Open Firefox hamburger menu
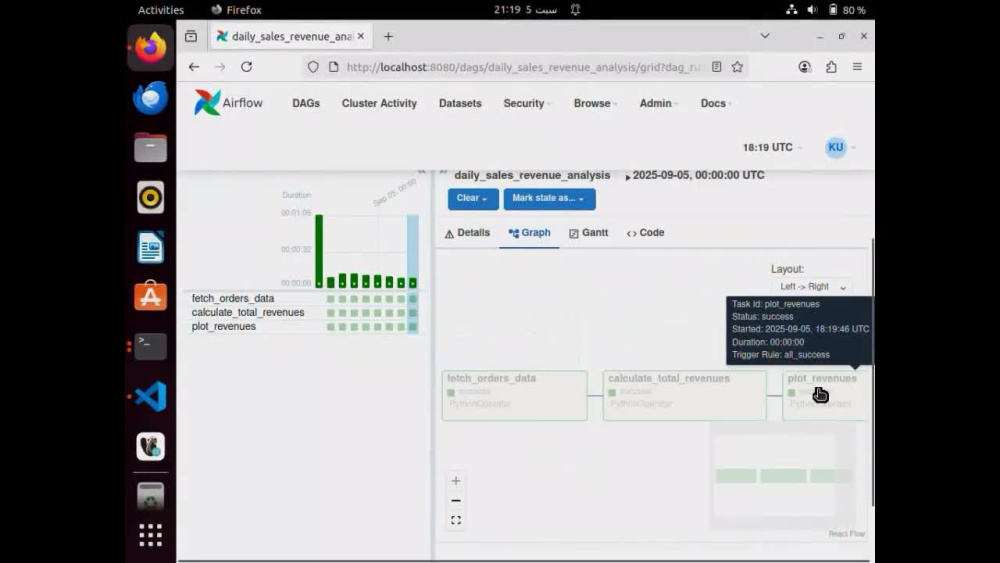Viewport: 1000px width, 563px height. (x=857, y=67)
